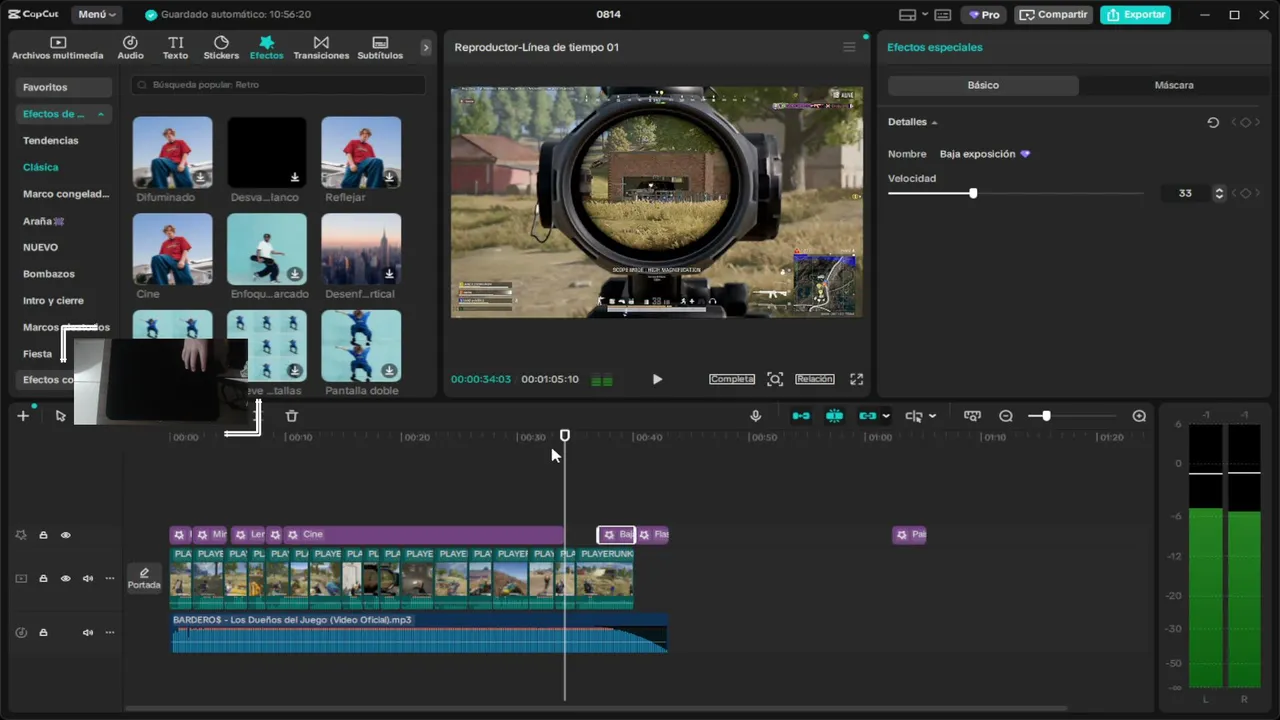Click the Portada cover button
1280x720 pixels.
tap(144, 578)
